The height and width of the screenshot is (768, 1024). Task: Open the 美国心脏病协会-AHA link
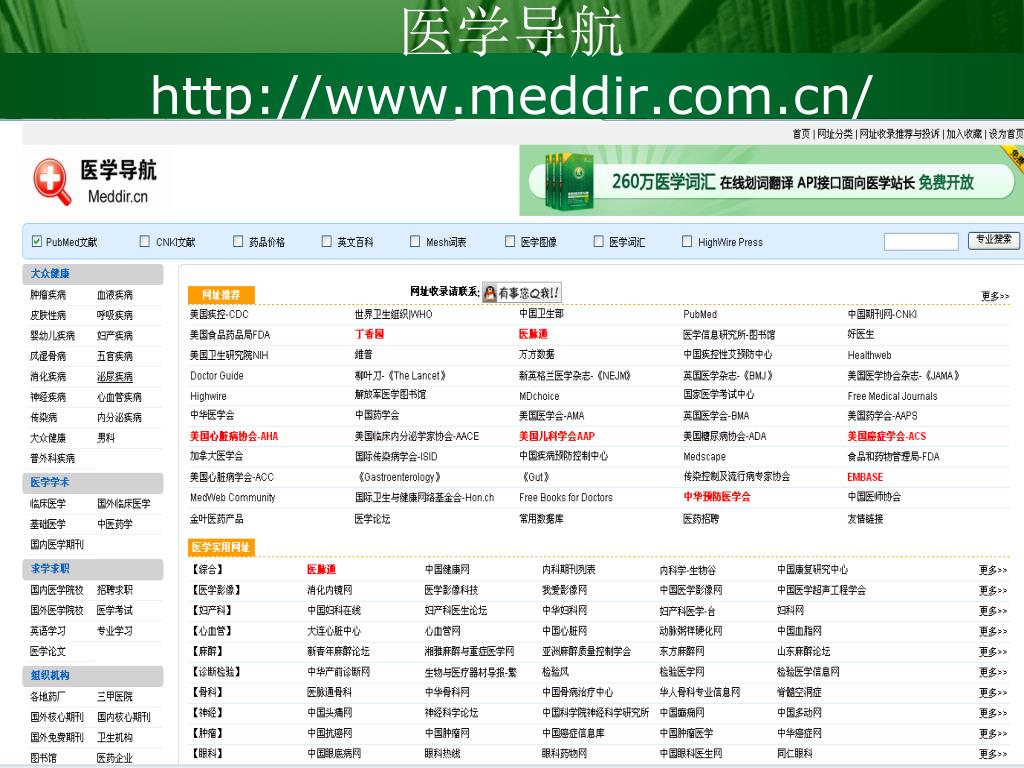tap(234, 436)
